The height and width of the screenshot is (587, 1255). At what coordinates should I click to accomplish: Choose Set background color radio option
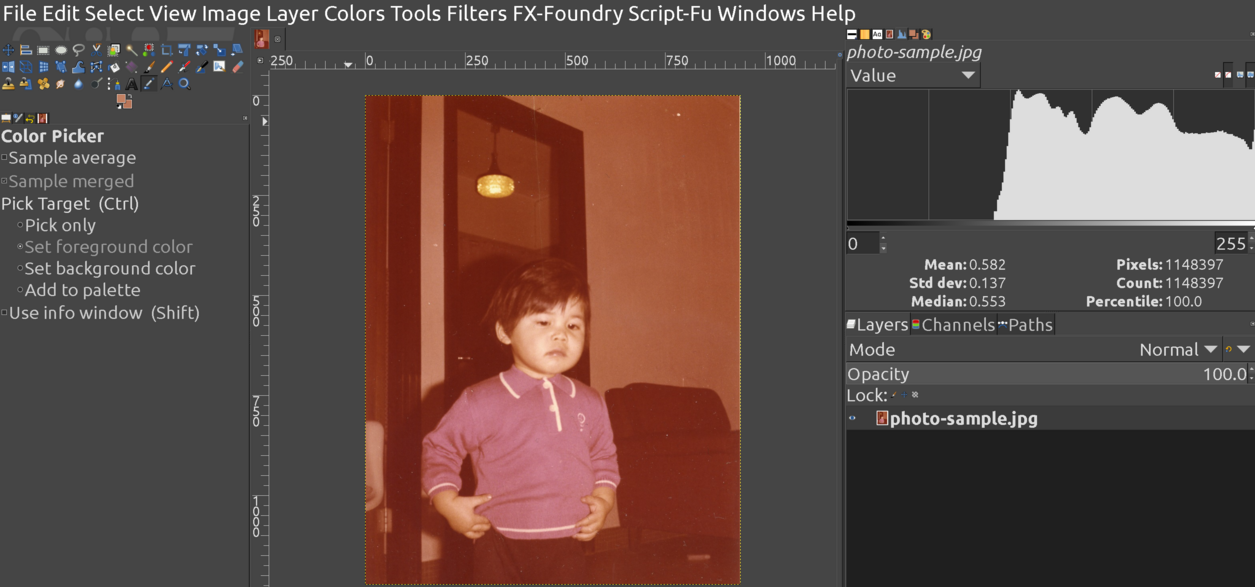(x=20, y=269)
